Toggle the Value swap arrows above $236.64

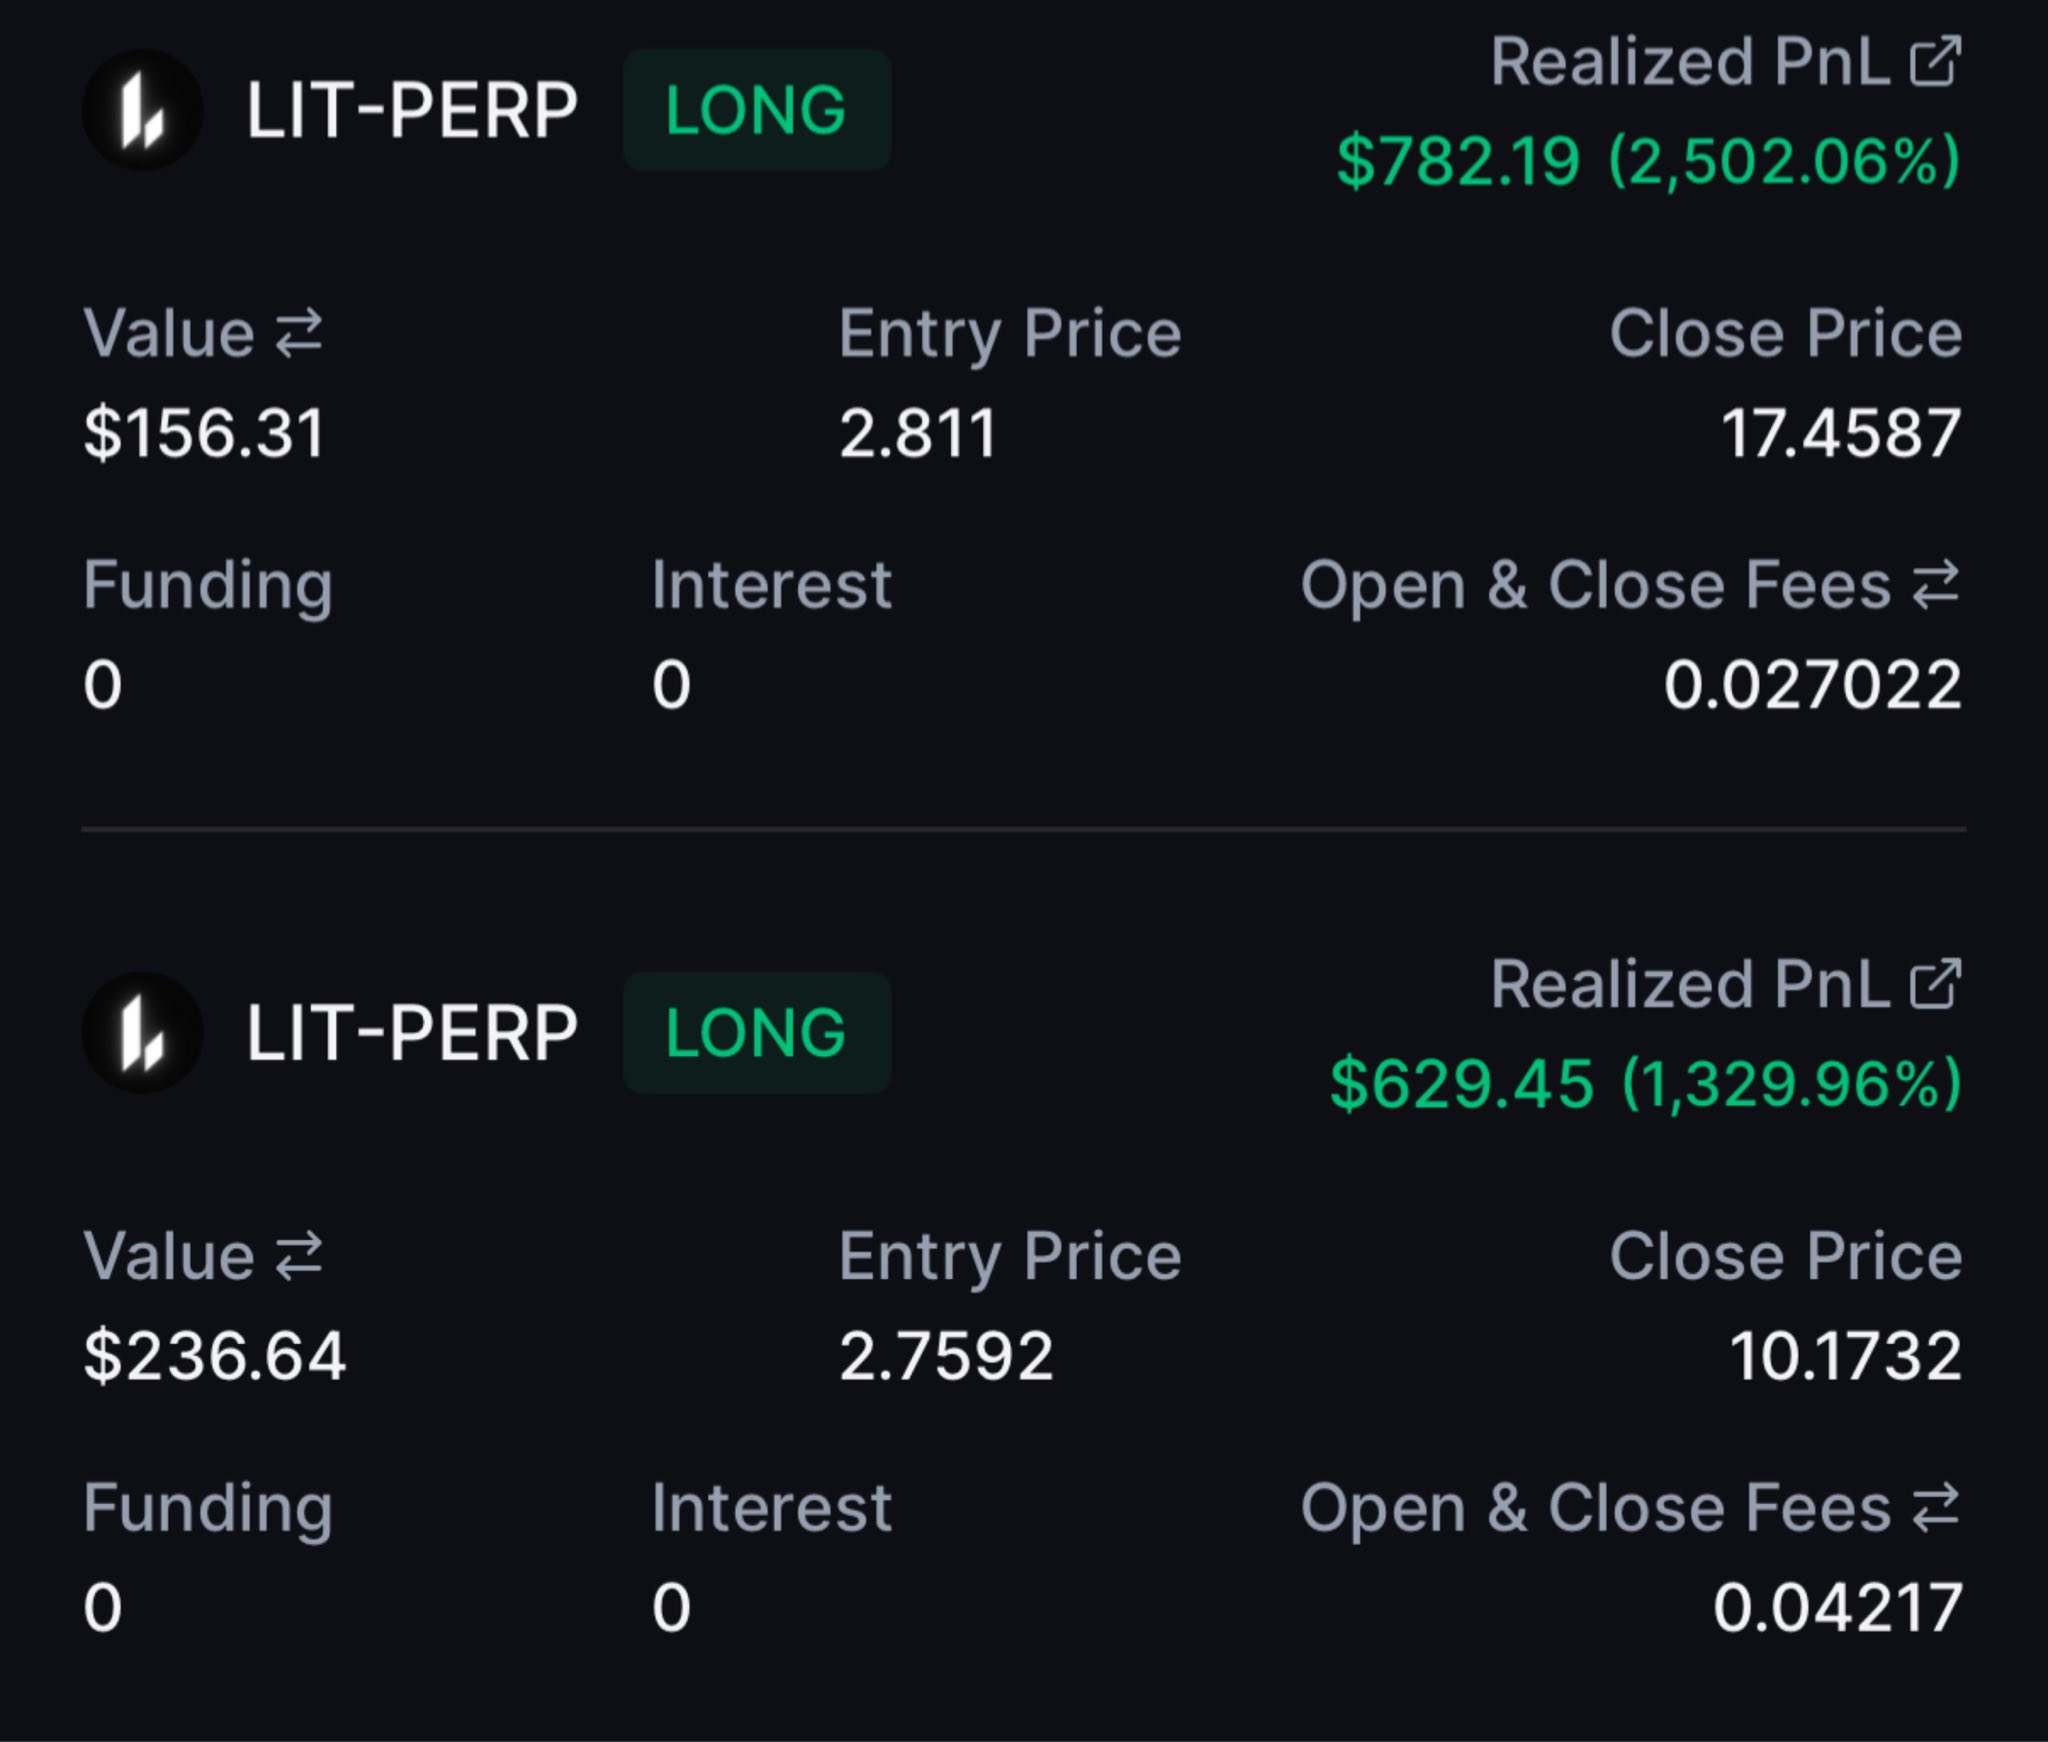(299, 1256)
